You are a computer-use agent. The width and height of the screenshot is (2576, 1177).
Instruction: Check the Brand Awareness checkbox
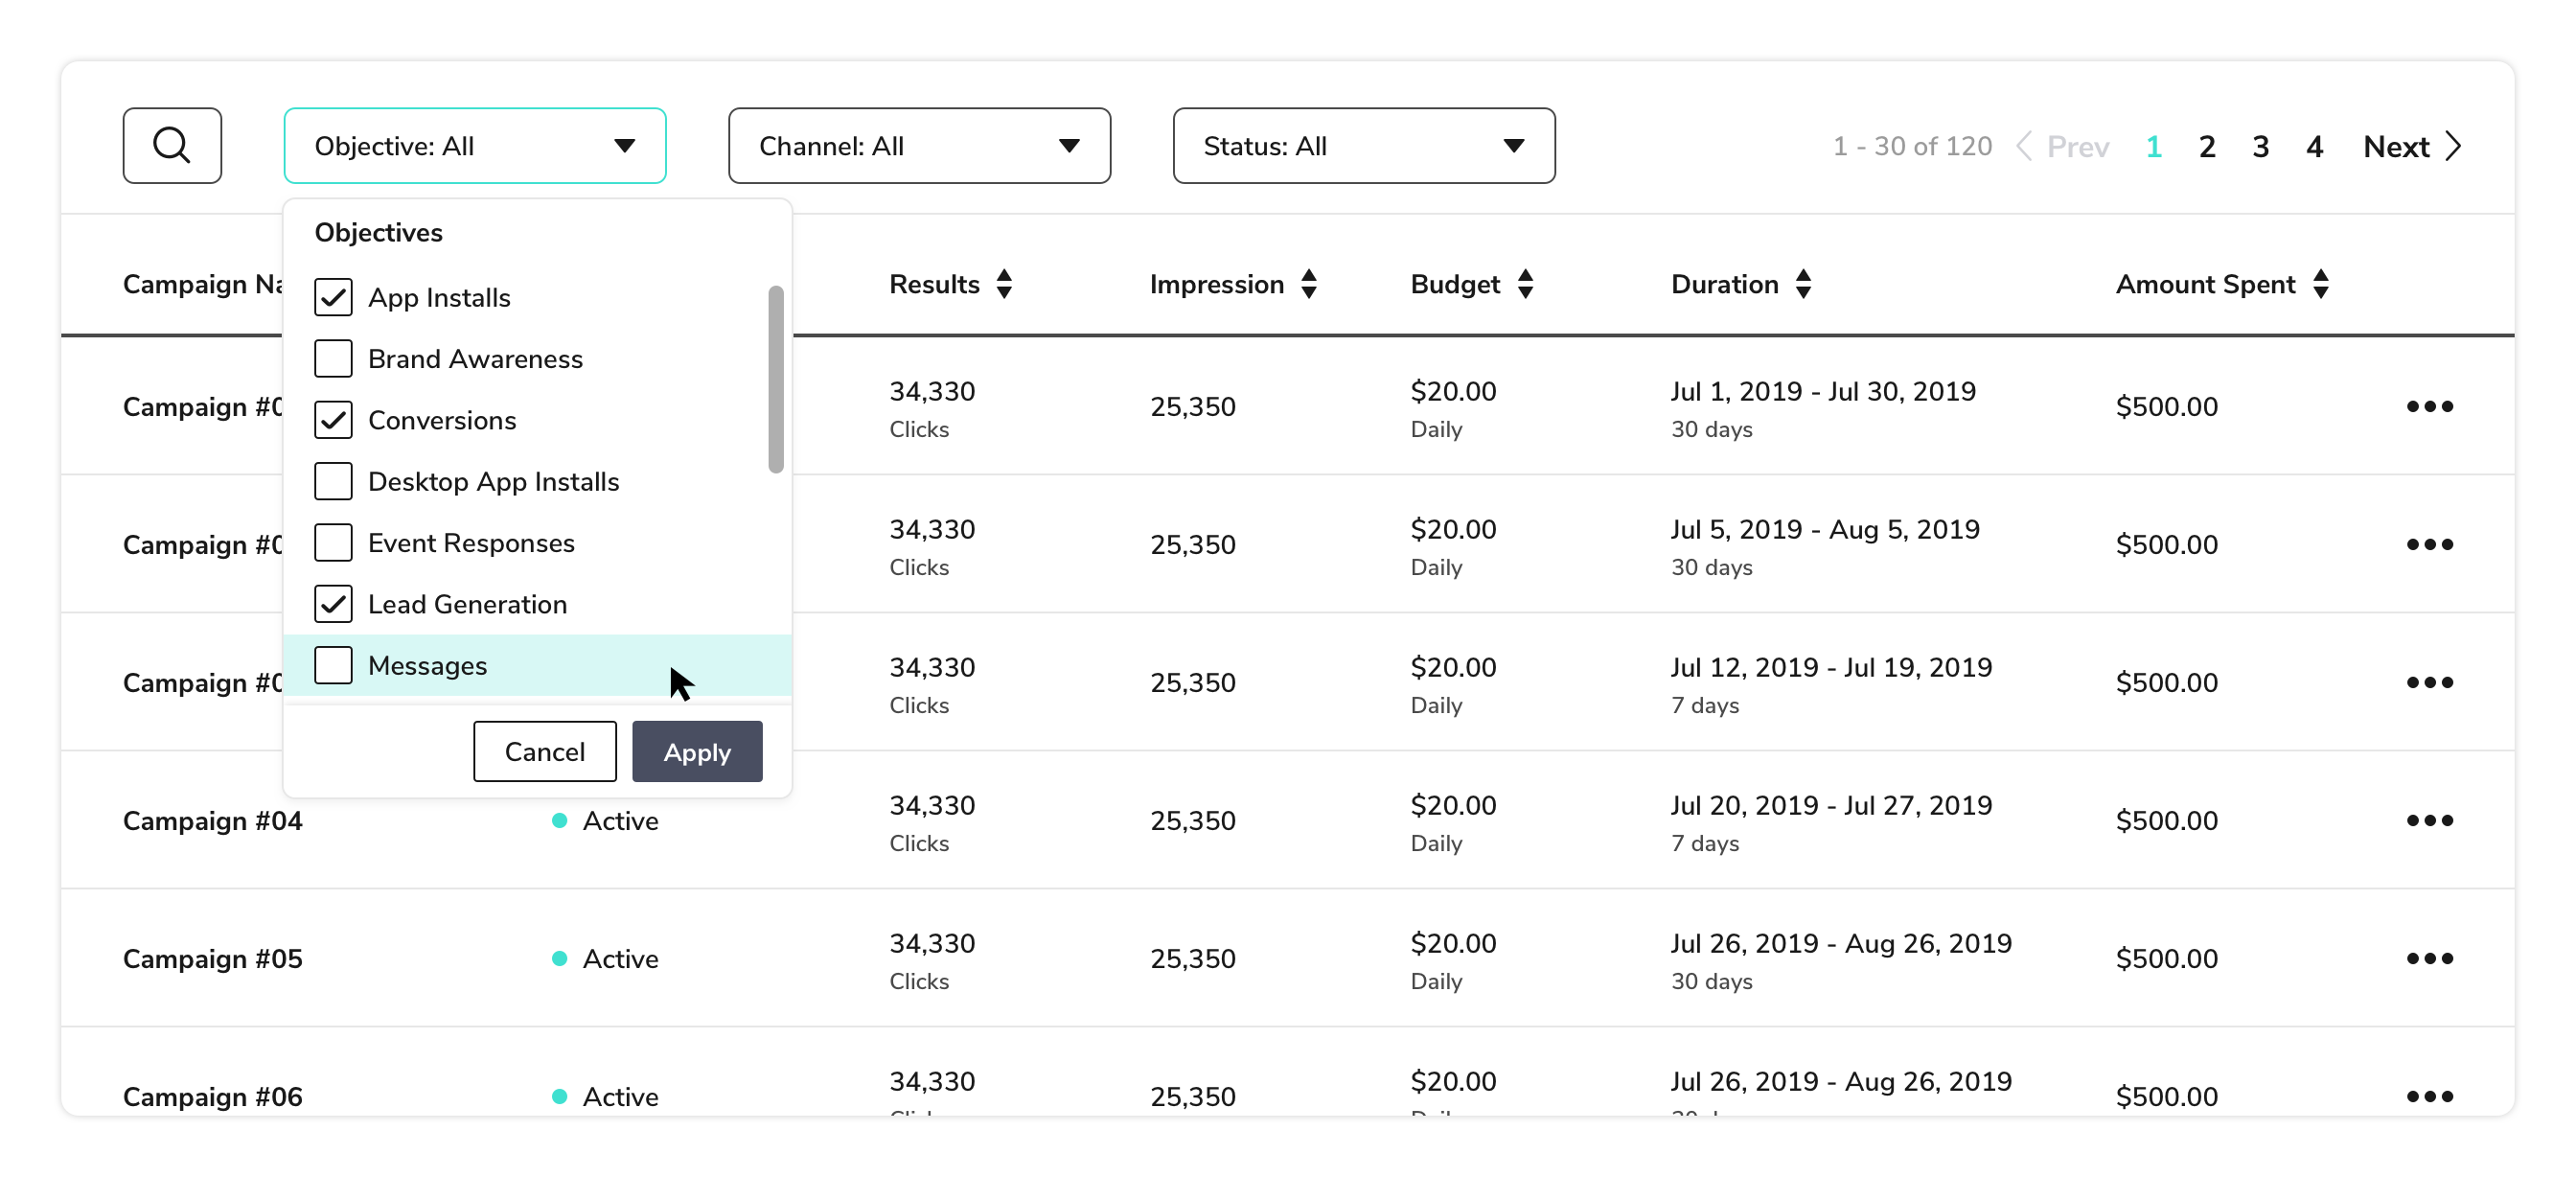(x=333, y=359)
